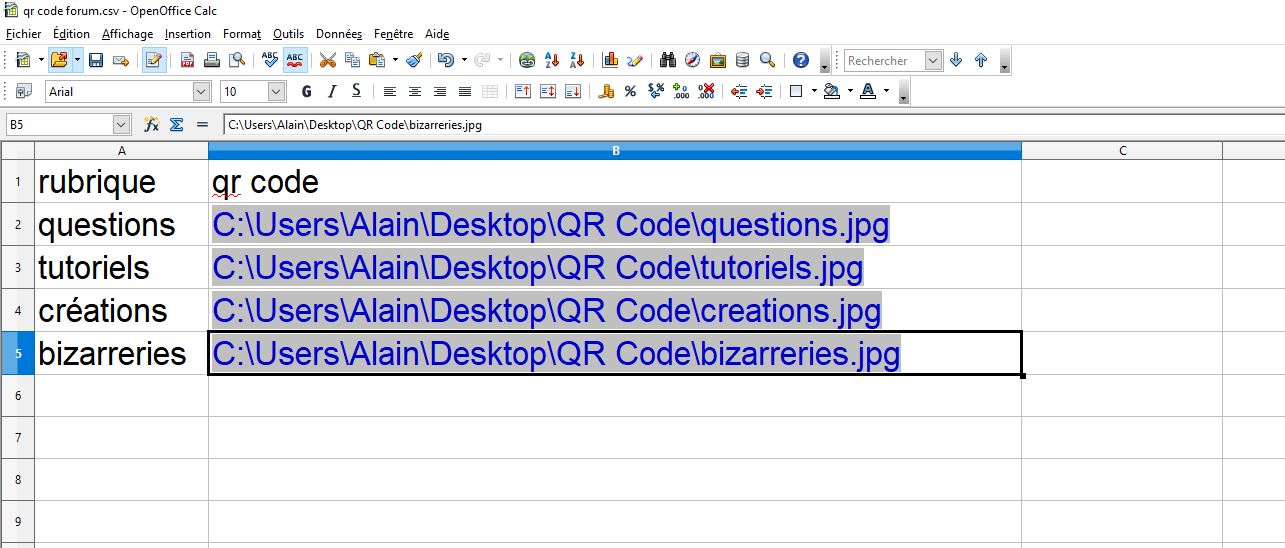The height and width of the screenshot is (548, 1285).
Task: Toggle Show Draw Functions icon
Action: [635, 60]
